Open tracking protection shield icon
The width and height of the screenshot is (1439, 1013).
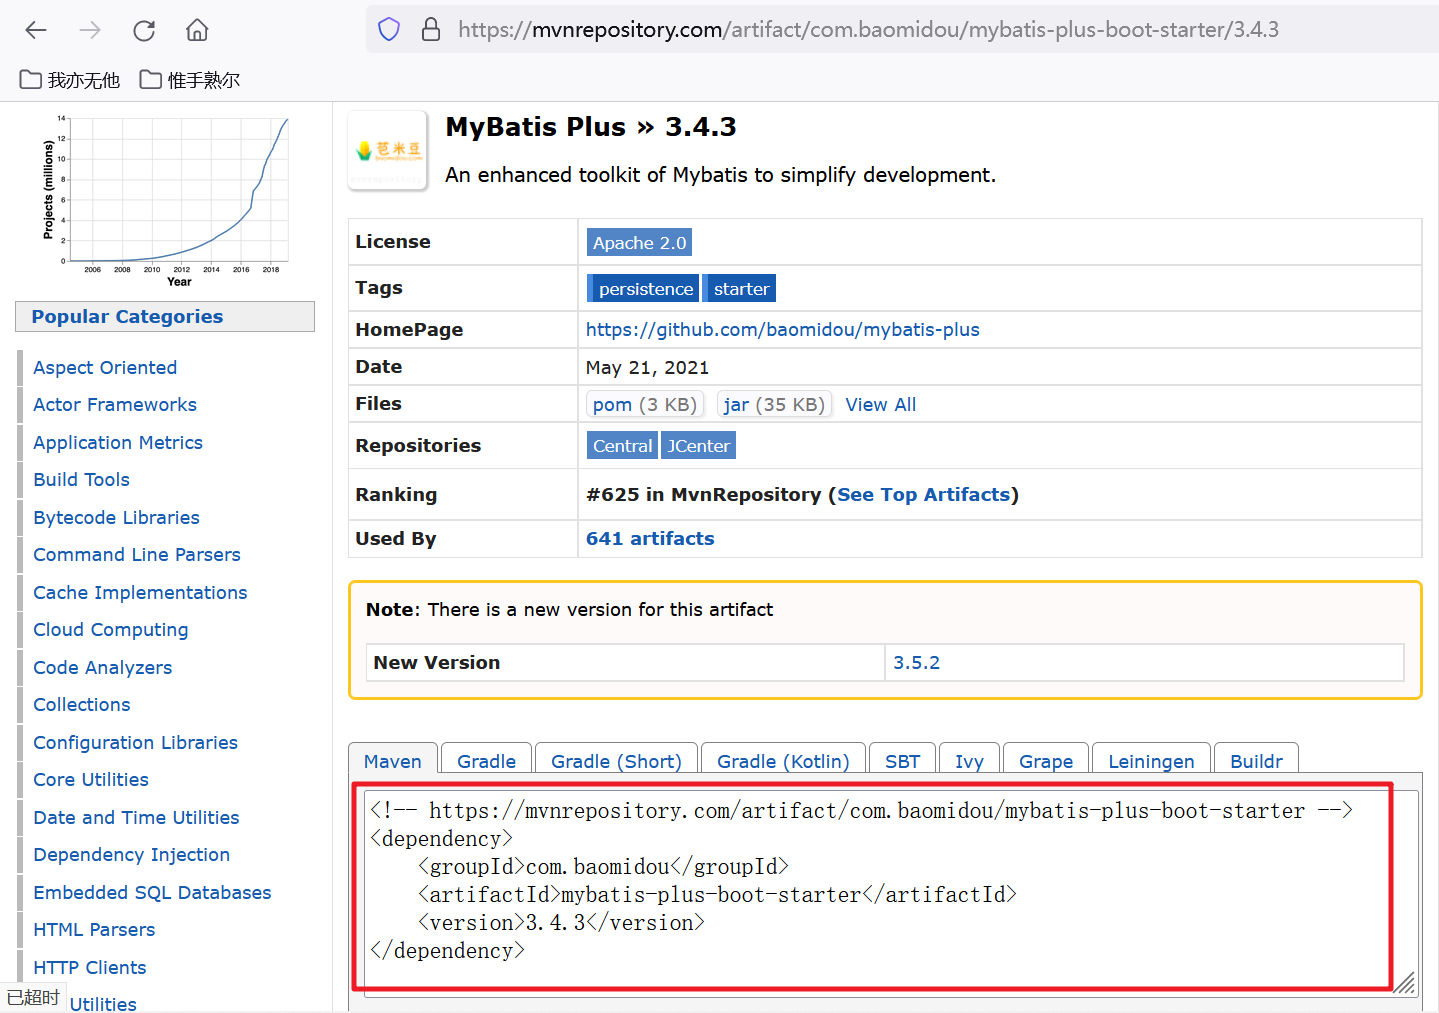389,30
